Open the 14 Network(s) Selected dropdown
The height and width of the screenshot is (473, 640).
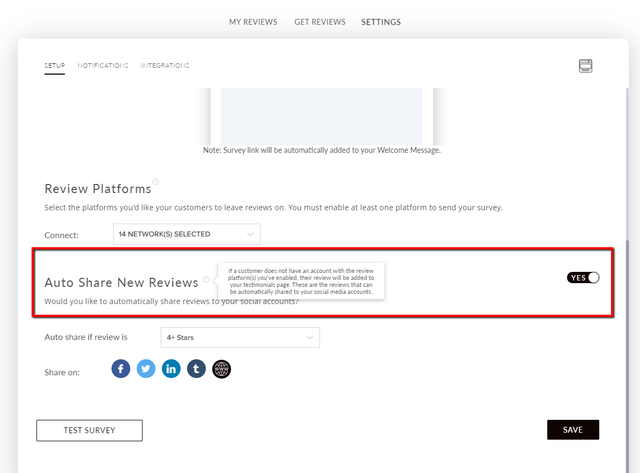point(187,234)
